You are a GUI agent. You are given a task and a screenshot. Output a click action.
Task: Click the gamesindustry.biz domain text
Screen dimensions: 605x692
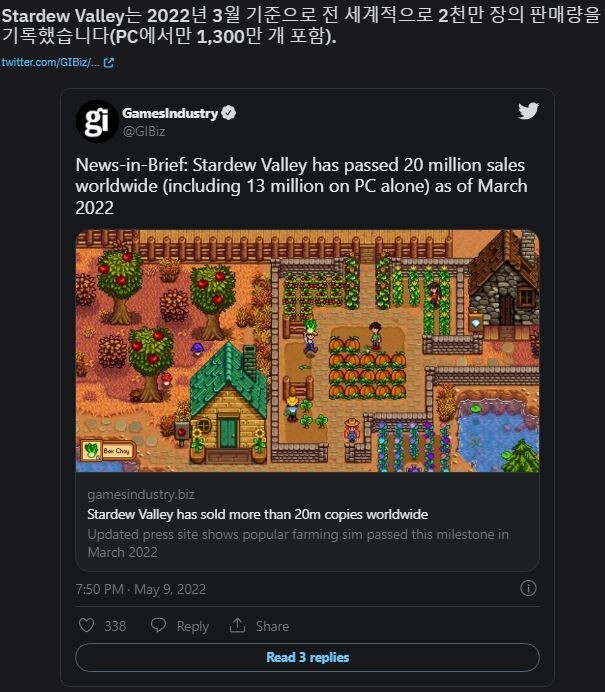[139, 495]
